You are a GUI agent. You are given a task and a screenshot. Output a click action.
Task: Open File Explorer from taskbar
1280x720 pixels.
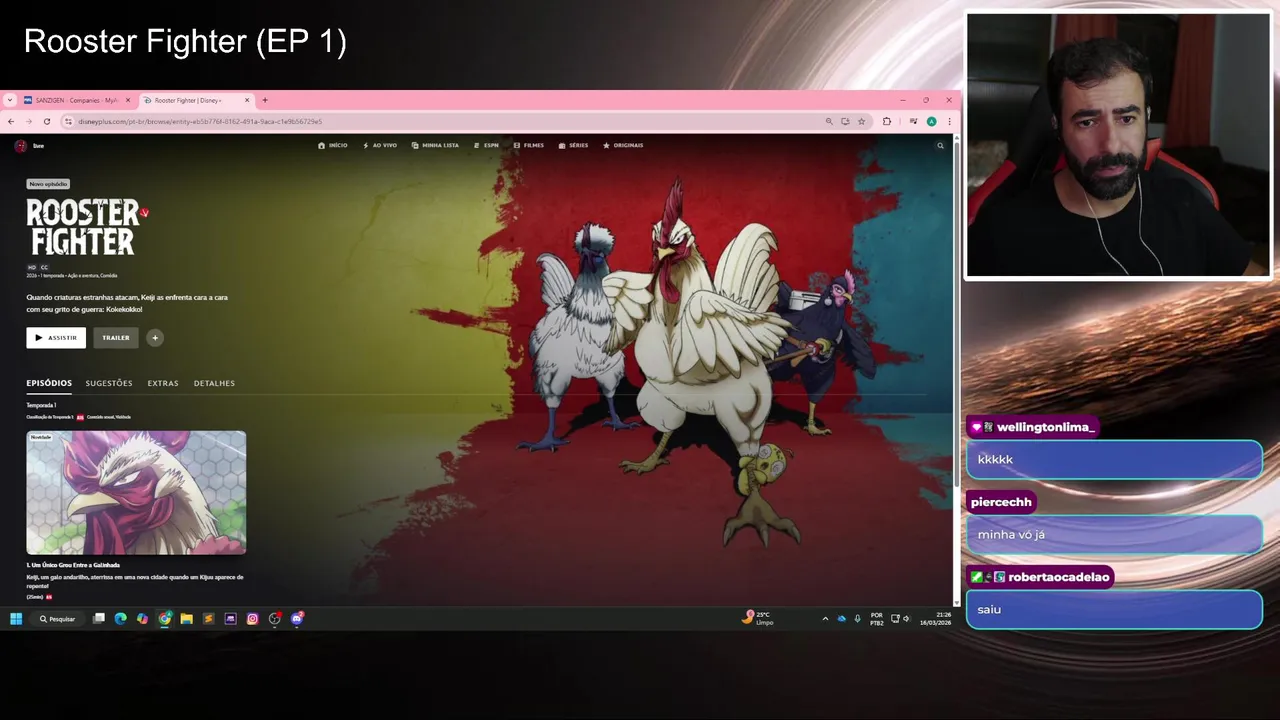[x=187, y=619]
